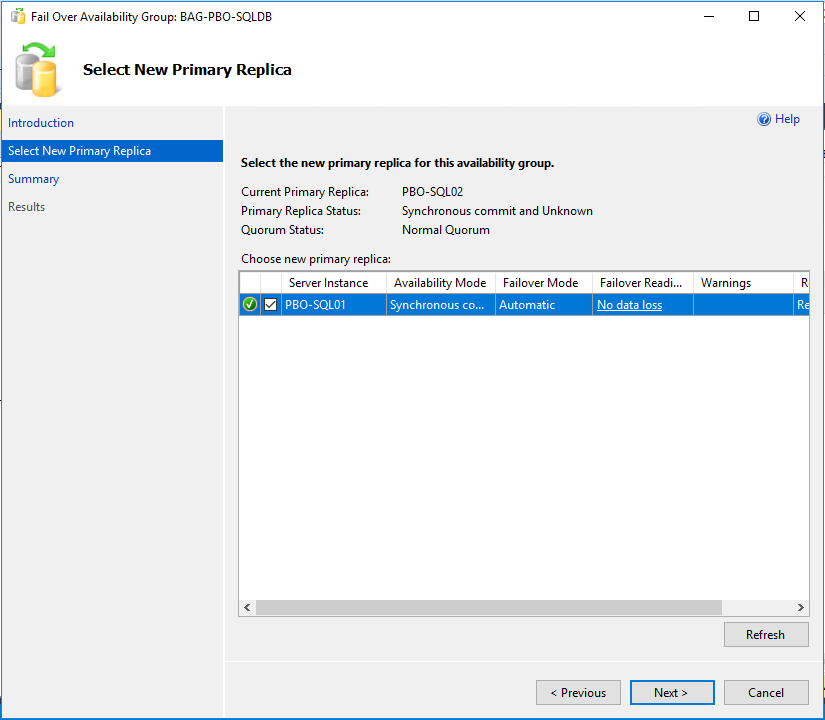Click the Previous button
The width and height of the screenshot is (825, 720).
click(x=578, y=693)
